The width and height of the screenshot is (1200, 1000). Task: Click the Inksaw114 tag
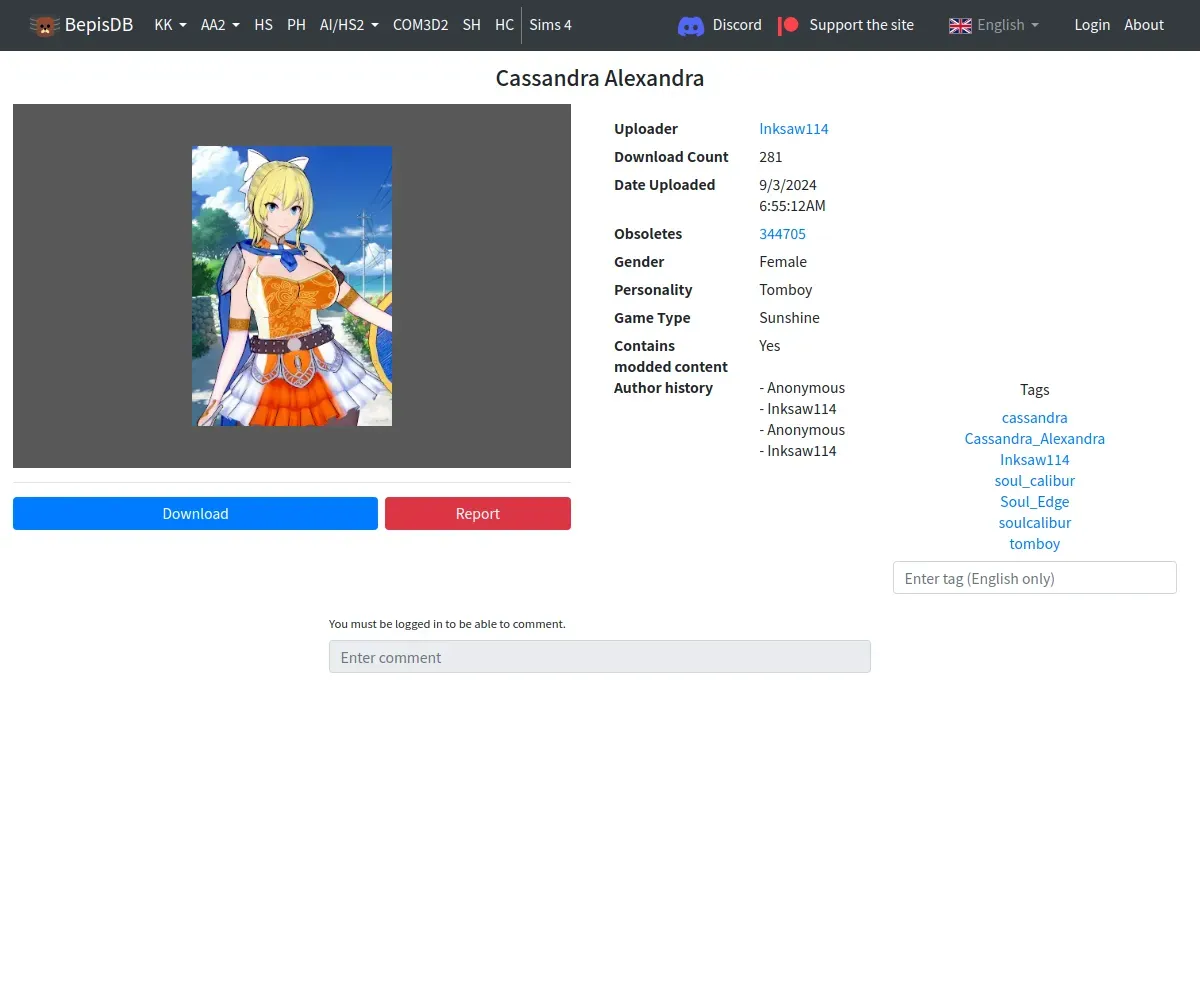click(x=1035, y=460)
